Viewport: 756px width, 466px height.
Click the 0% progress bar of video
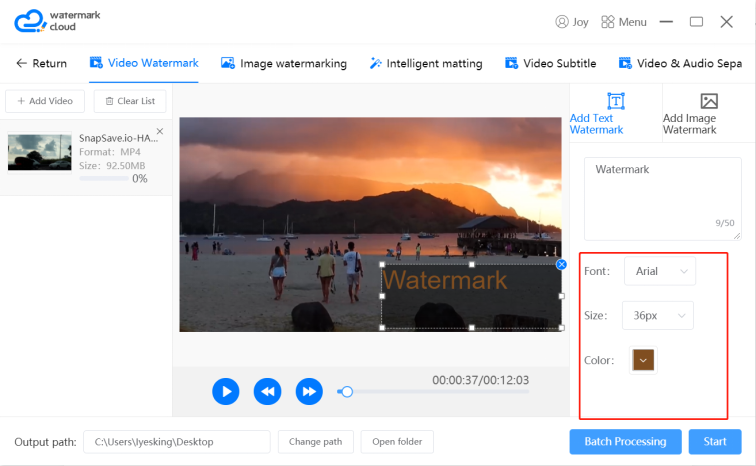click(104, 178)
